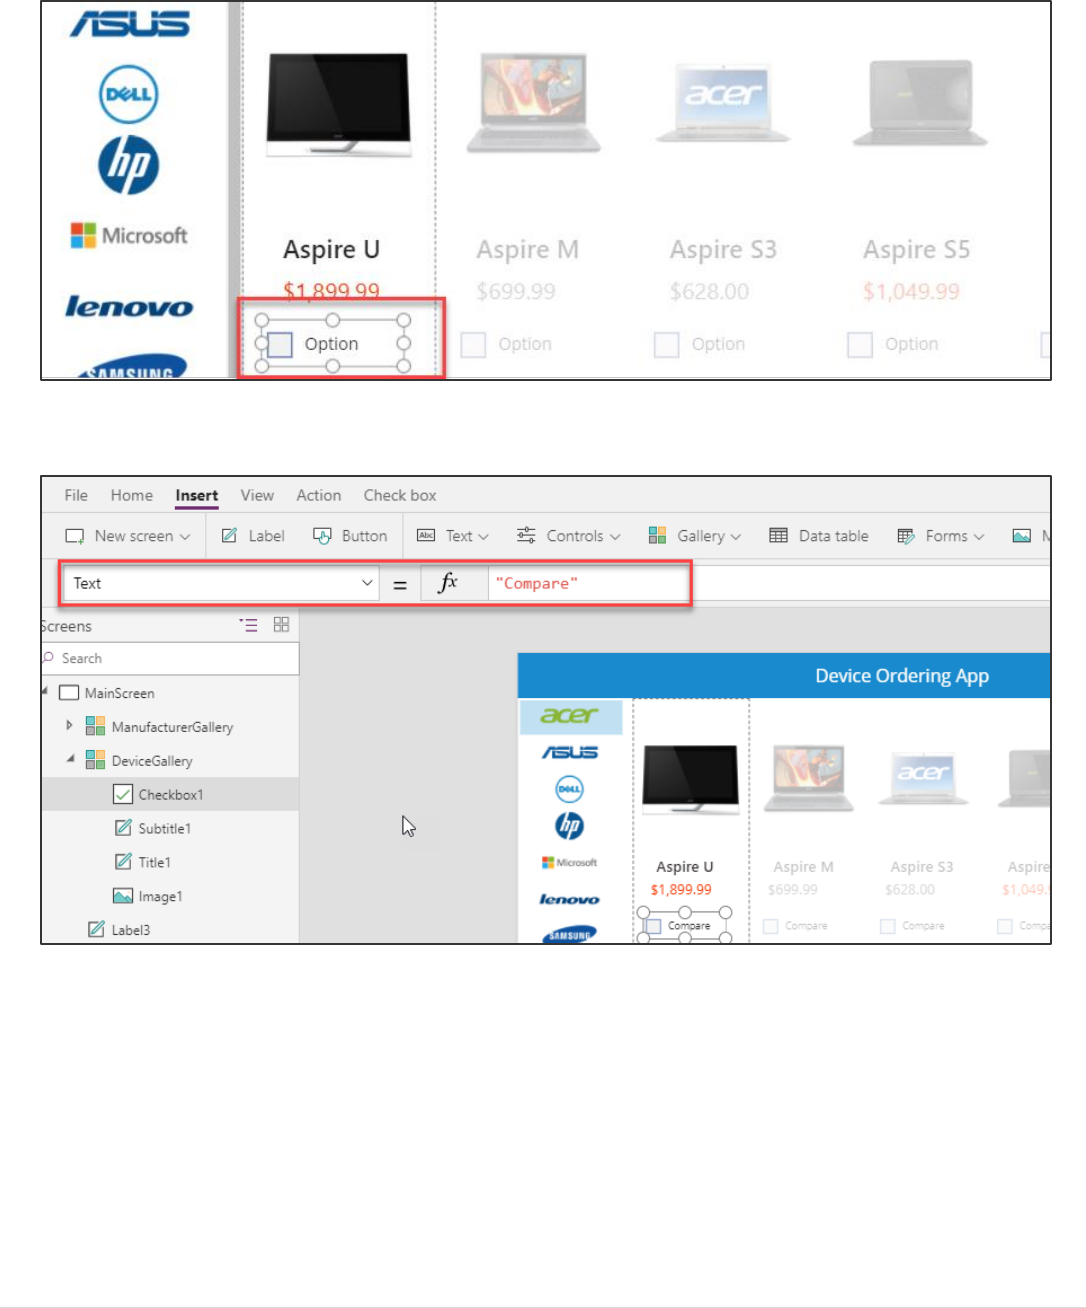Viewport: 1086px width, 1308px height.
Task: Check the Option checkbox under Aspire S5
Action: point(859,344)
